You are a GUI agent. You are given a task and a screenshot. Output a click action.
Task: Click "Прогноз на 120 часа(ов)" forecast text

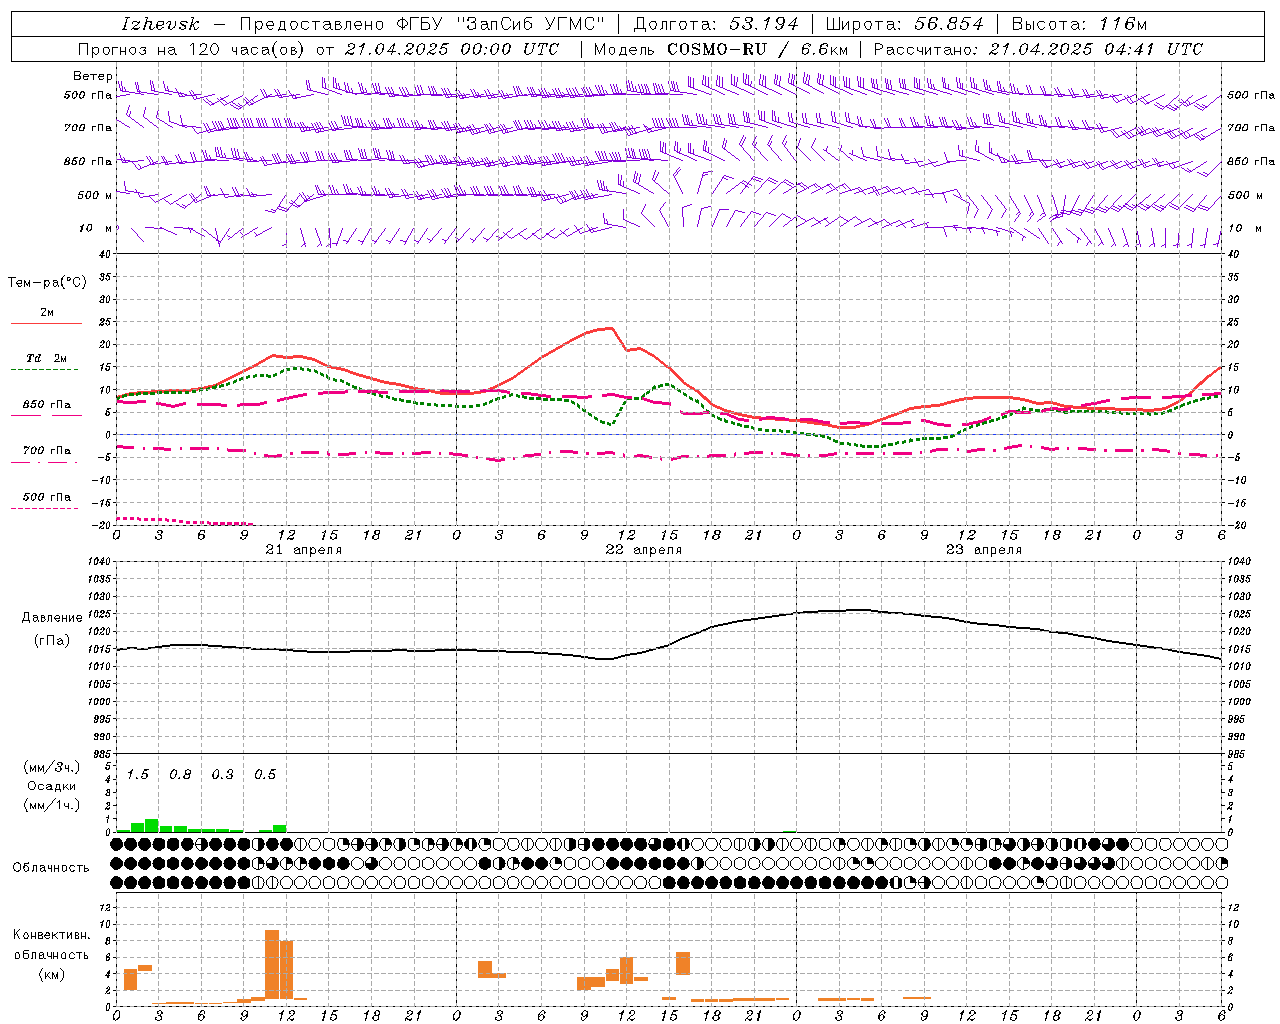(192, 49)
